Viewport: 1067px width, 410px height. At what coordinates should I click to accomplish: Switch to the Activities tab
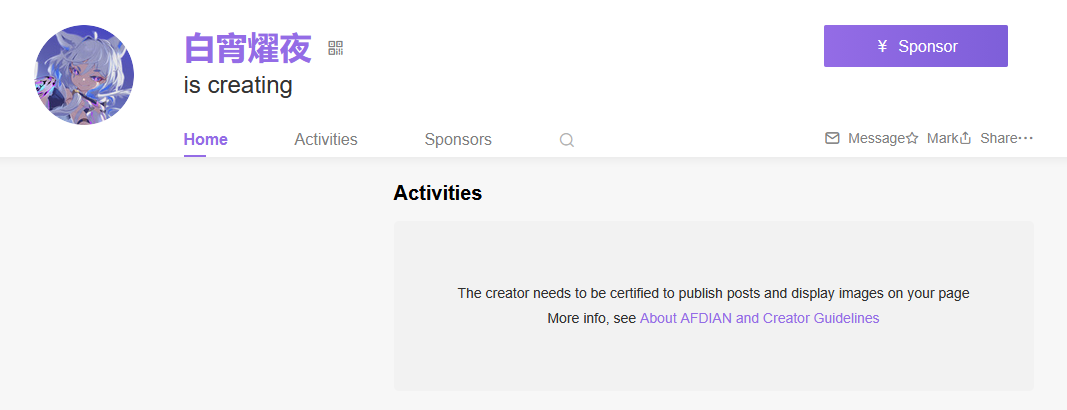point(326,139)
